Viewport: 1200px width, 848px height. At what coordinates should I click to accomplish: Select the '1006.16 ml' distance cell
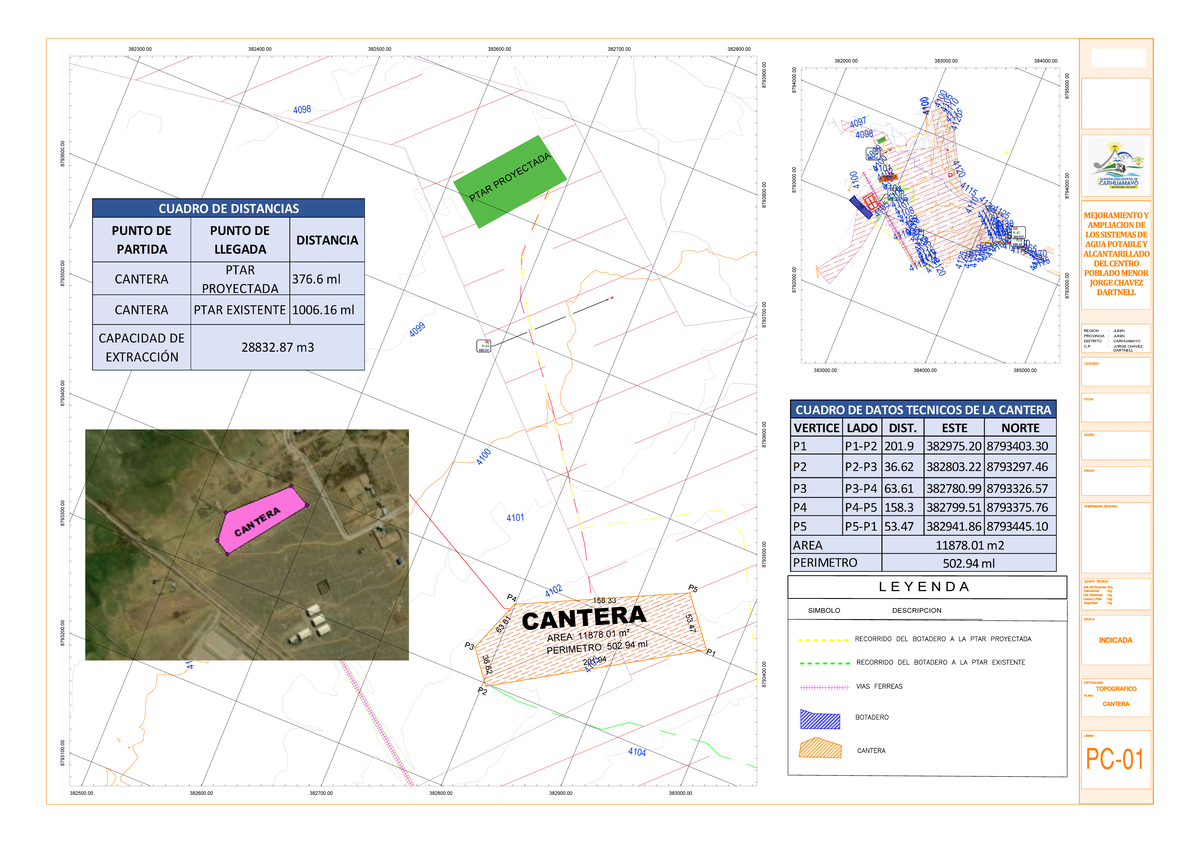pyautogui.click(x=327, y=310)
